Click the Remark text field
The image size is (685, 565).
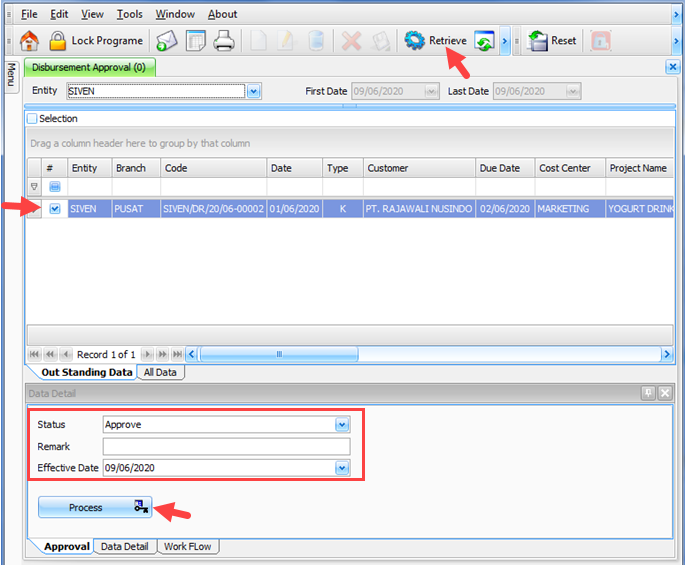[x=226, y=447]
